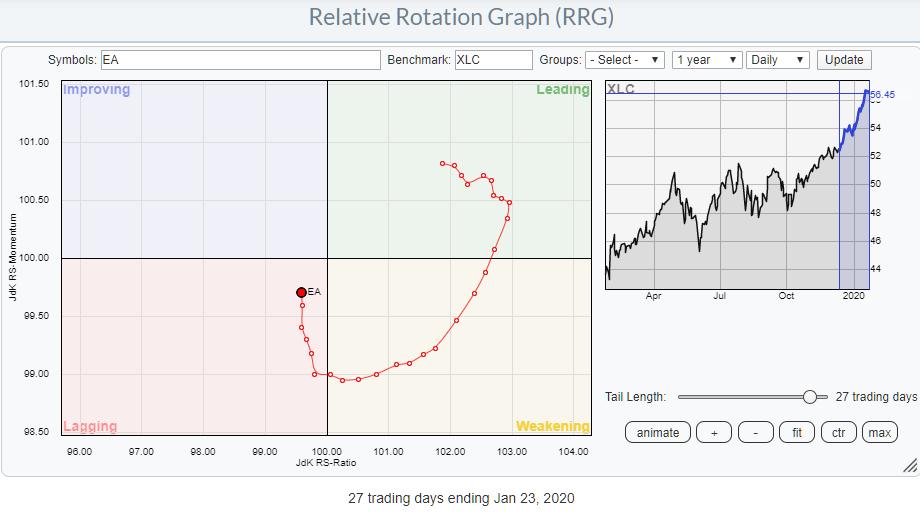Click the Improving quadrant label
The image size is (920, 512).
(x=97, y=90)
